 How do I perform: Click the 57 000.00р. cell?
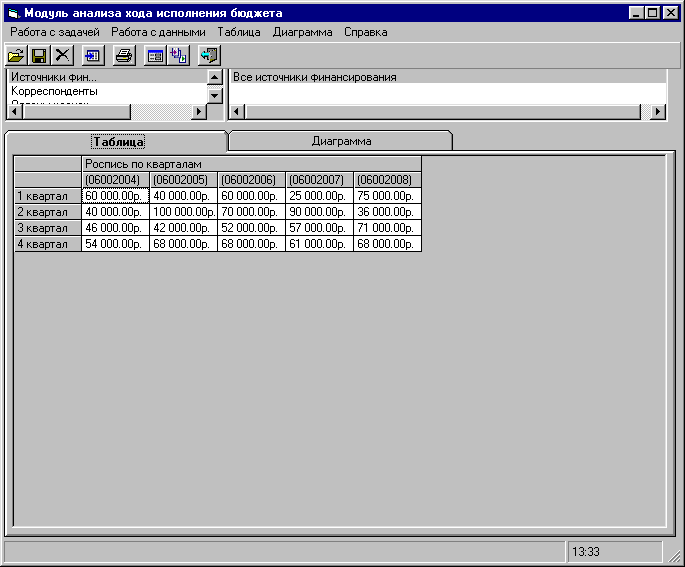point(319,228)
